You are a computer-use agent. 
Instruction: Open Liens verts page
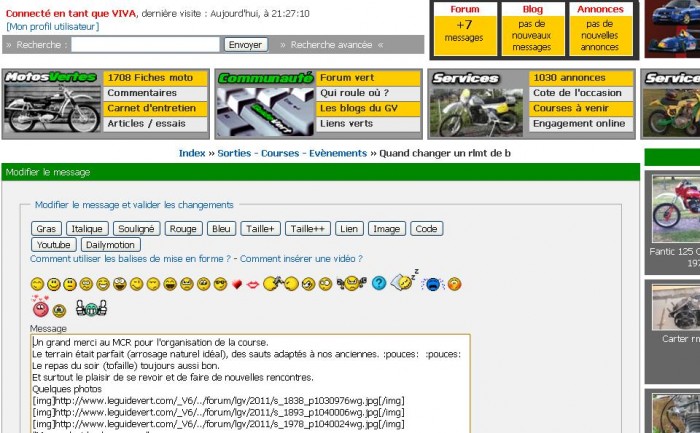coord(368,123)
